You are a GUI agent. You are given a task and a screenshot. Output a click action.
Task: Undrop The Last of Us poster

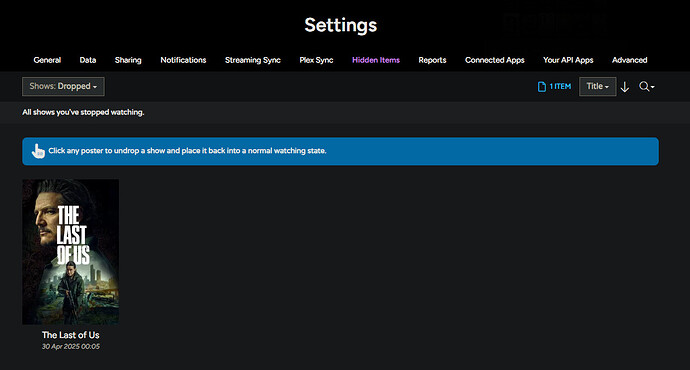click(70, 252)
